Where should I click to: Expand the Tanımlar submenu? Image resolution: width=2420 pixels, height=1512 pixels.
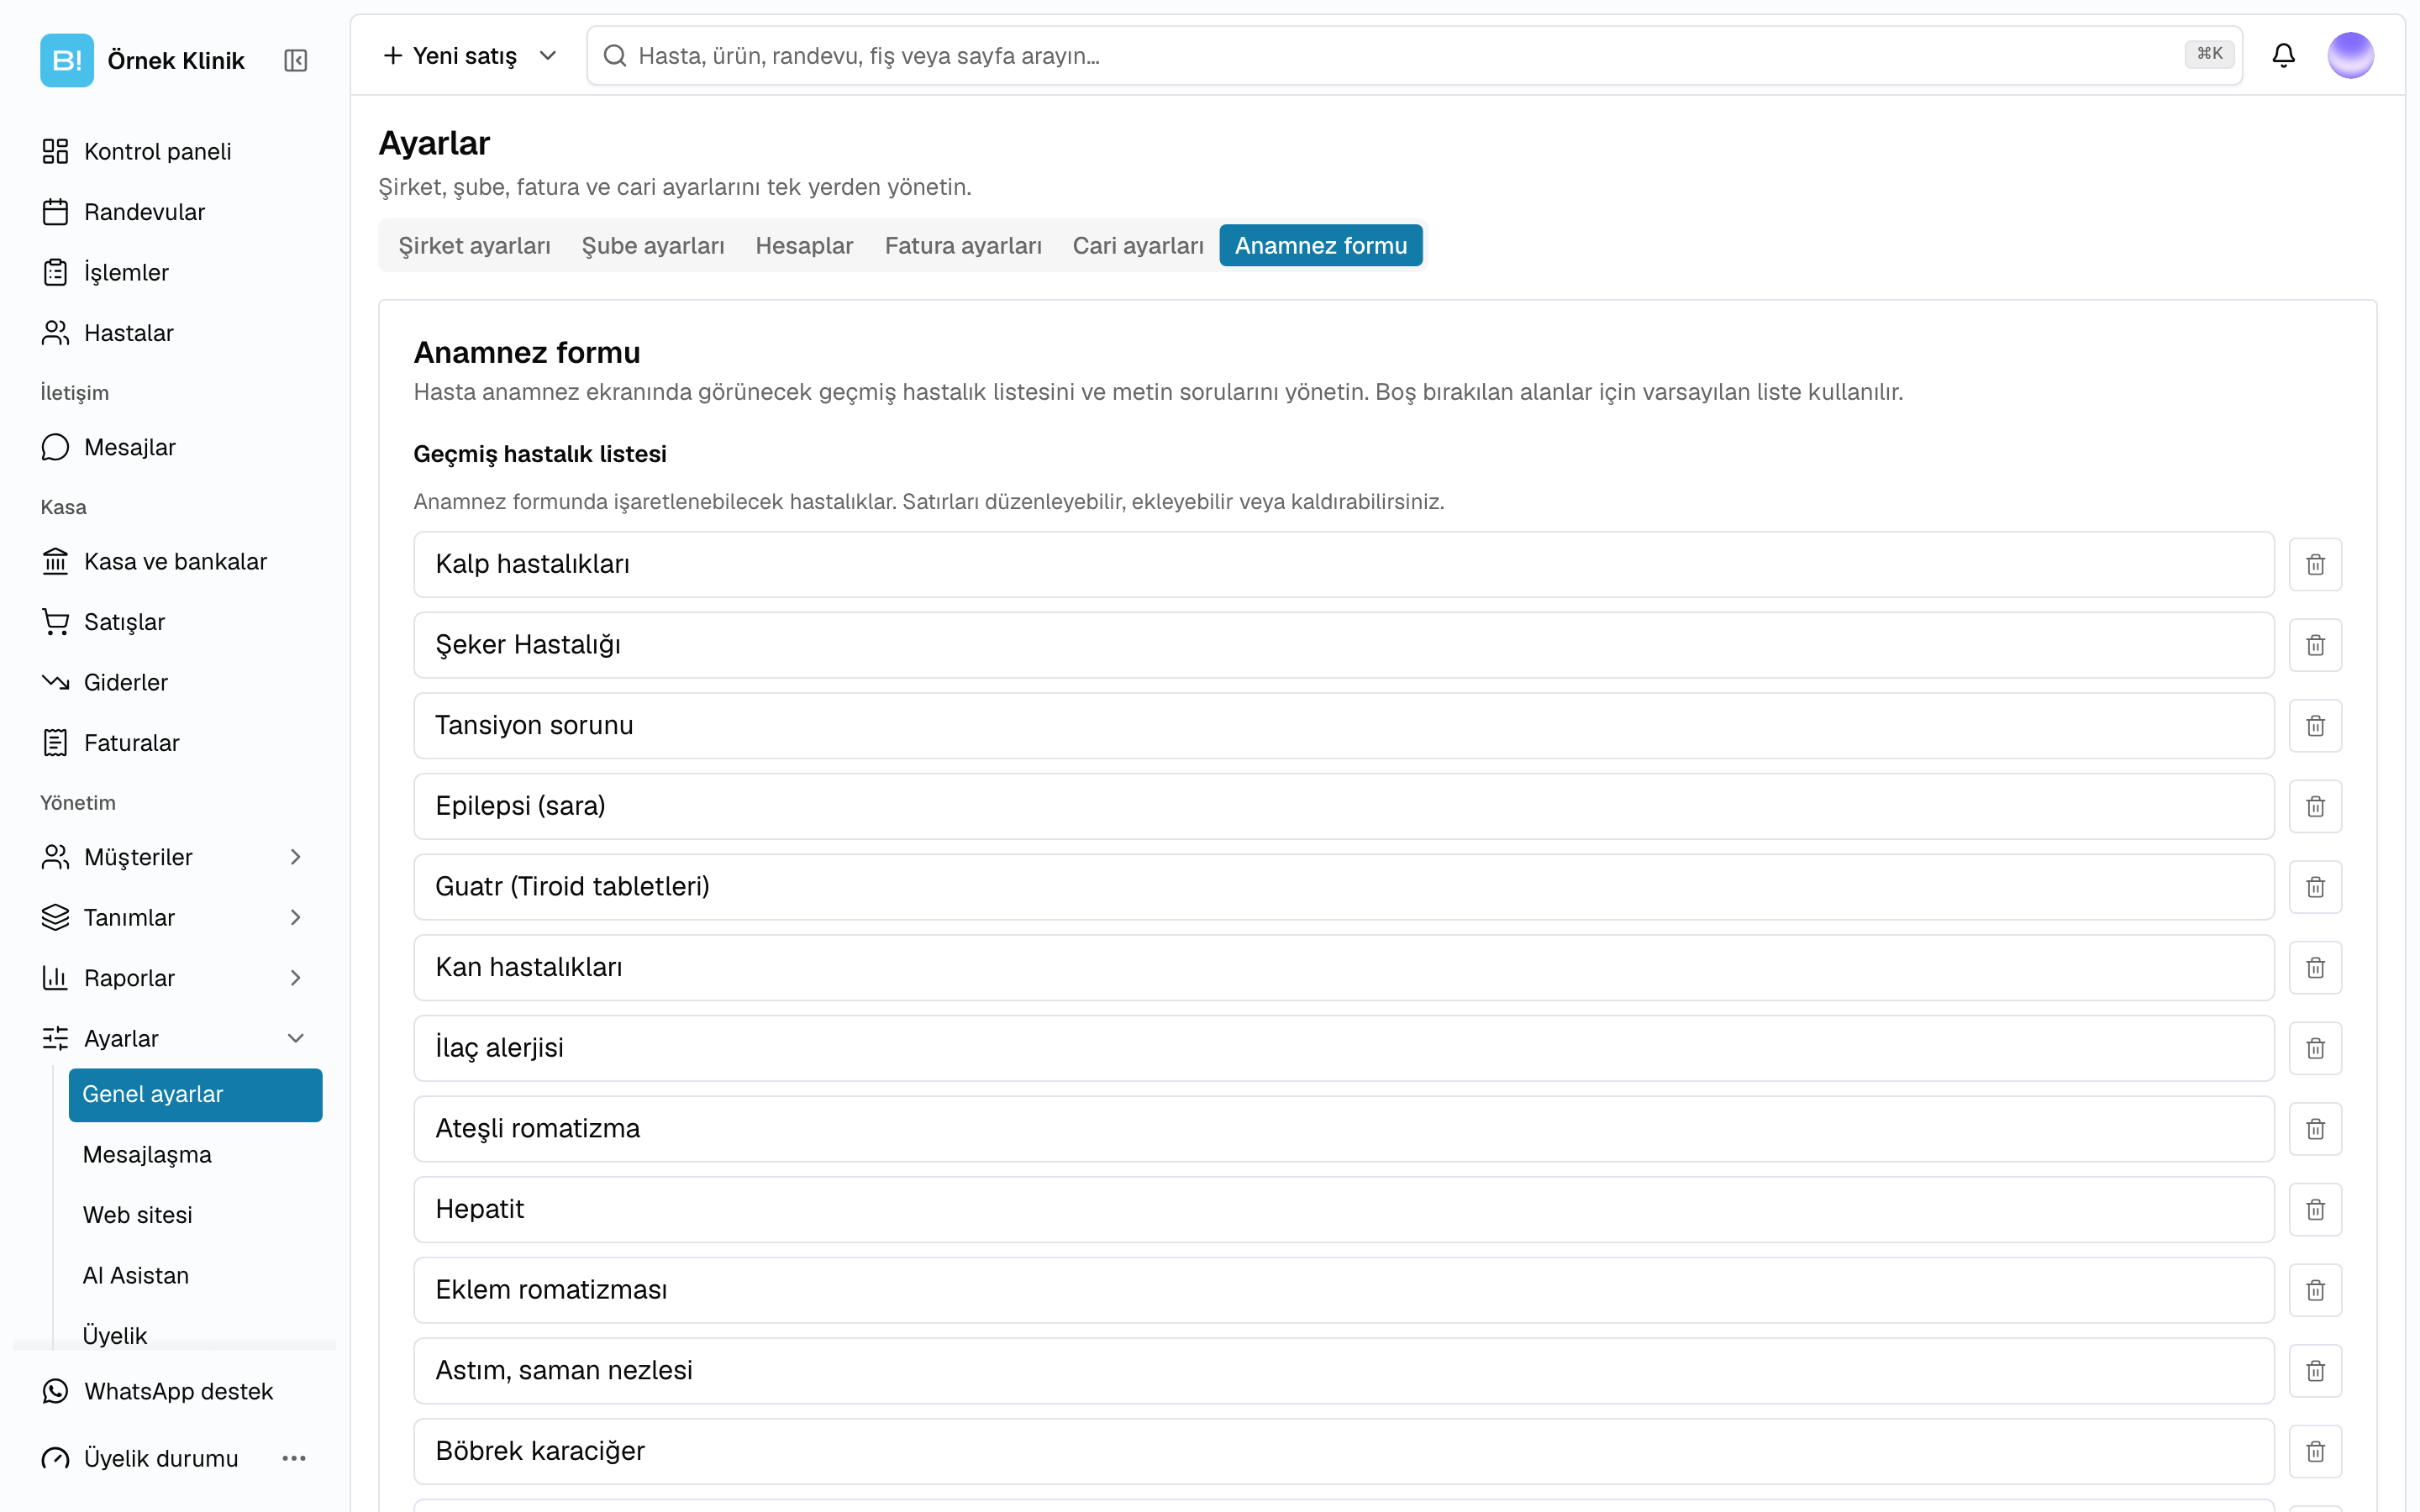coord(295,917)
